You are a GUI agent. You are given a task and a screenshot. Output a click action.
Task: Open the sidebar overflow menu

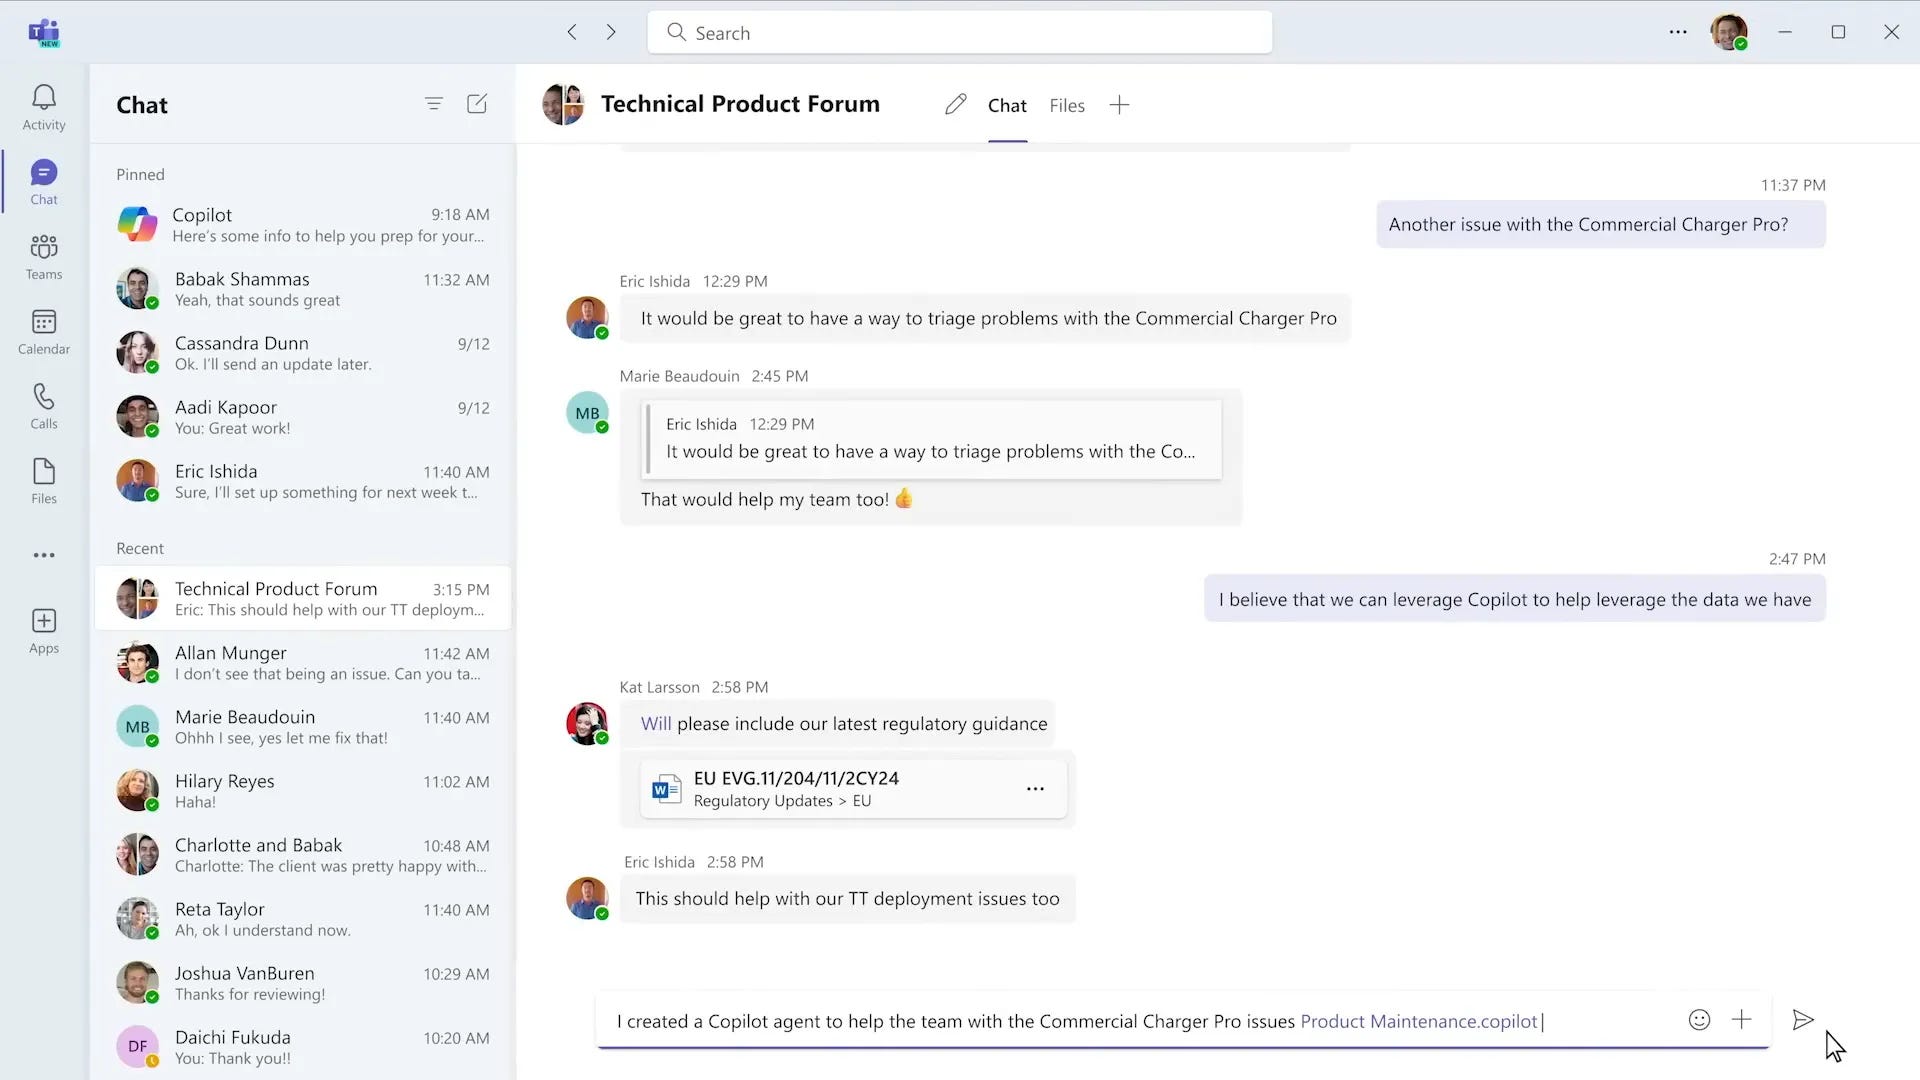(x=43, y=555)
